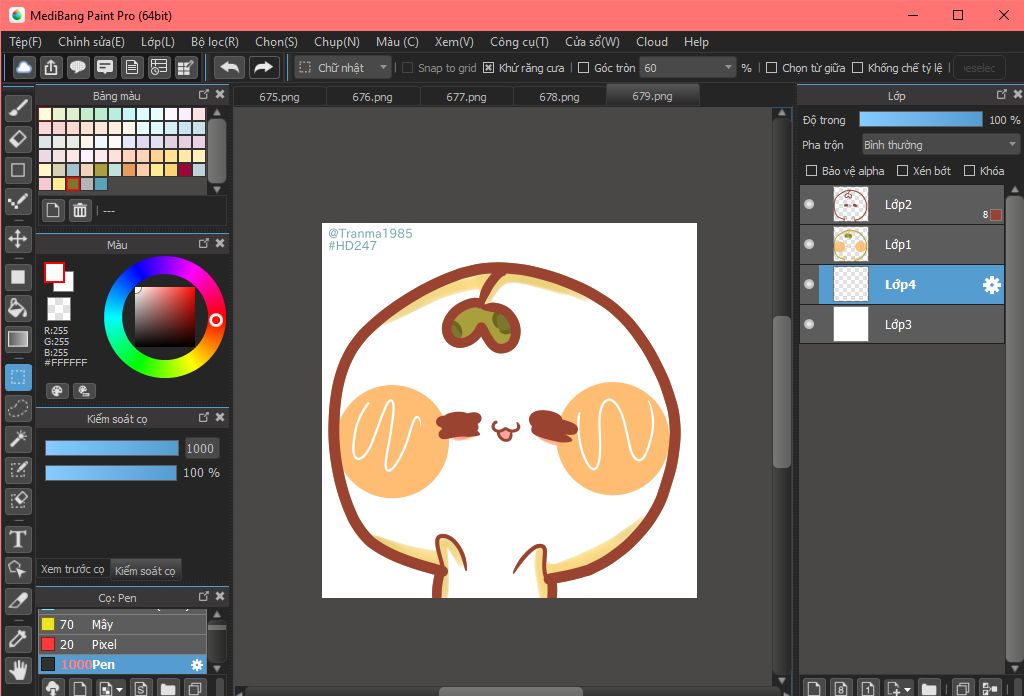1024x696 pixels.
Task: Toggle Khử răng cưa checkbox
Action: [x=488, y=68]
